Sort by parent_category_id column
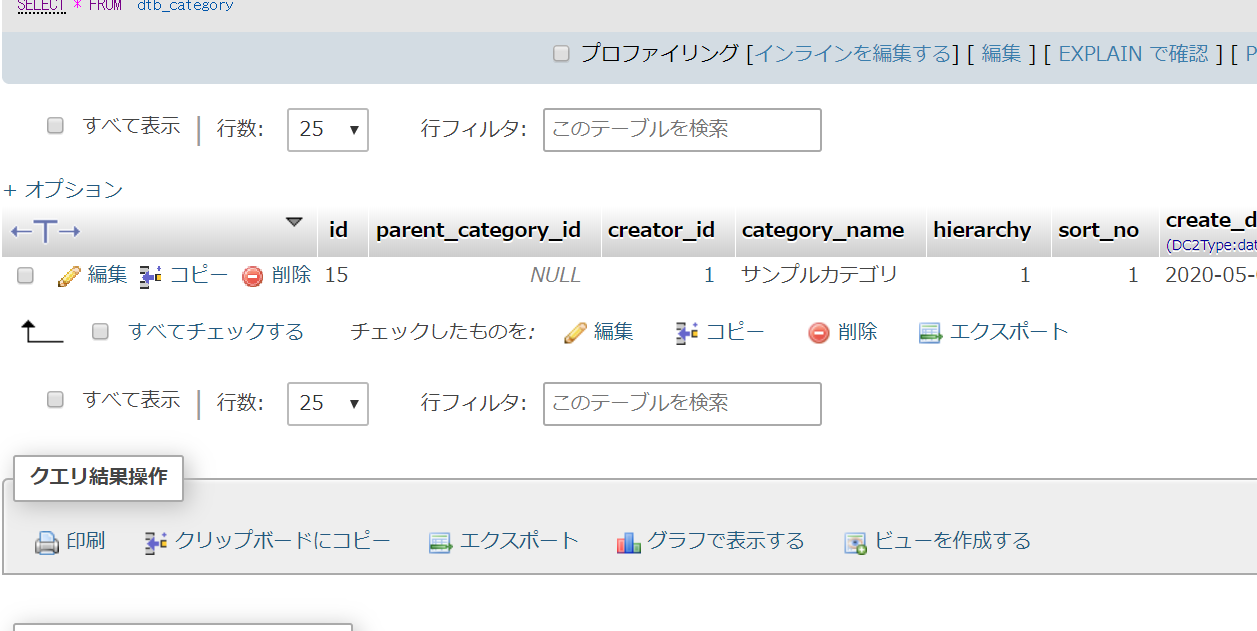Screen dimensions: 1257x631 coord(478,230)
